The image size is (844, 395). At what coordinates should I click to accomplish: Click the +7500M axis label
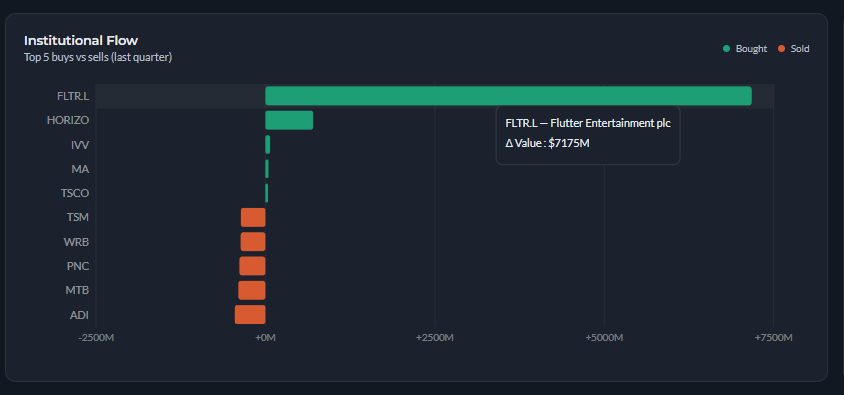click(773, 338)
